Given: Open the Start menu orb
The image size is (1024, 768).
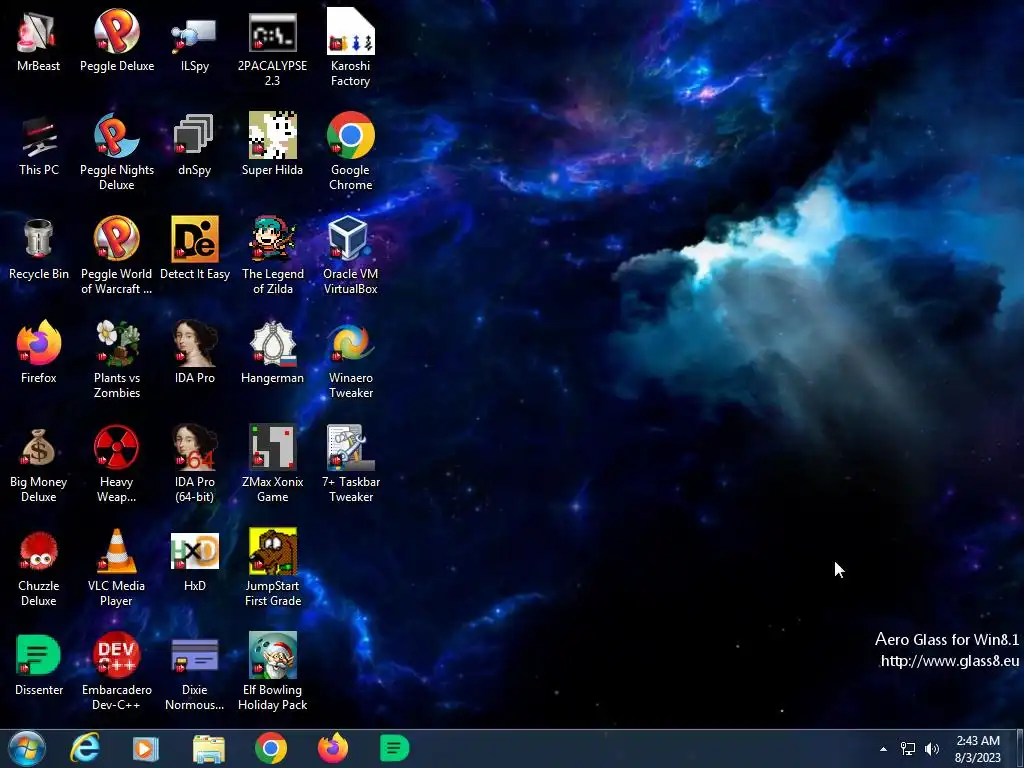Looking at the screenshot, I should [27, 748].
